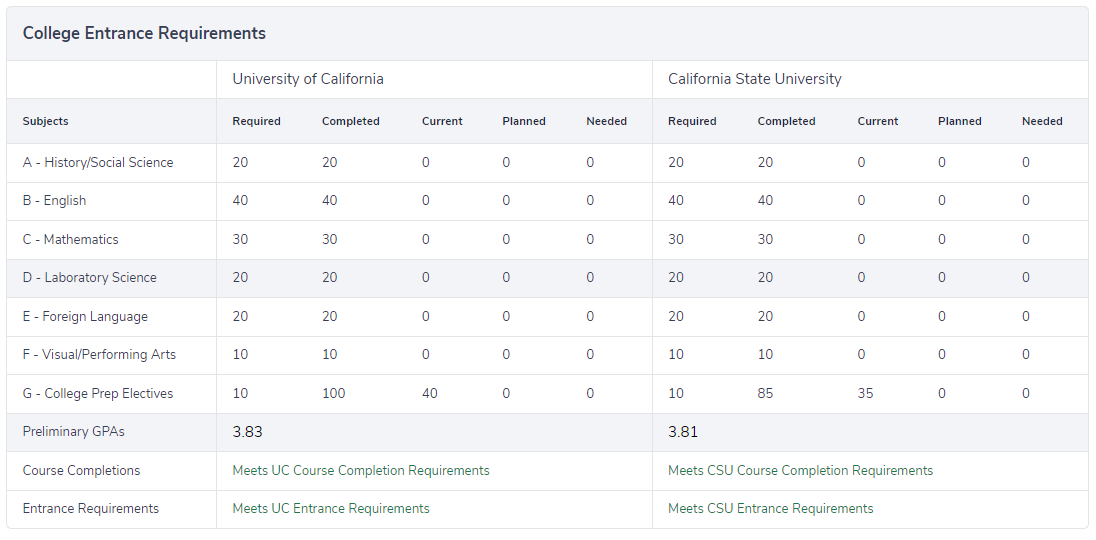Click the CSU Completed column header
This screenshot has width=1096, height=540.
[786, 121]
